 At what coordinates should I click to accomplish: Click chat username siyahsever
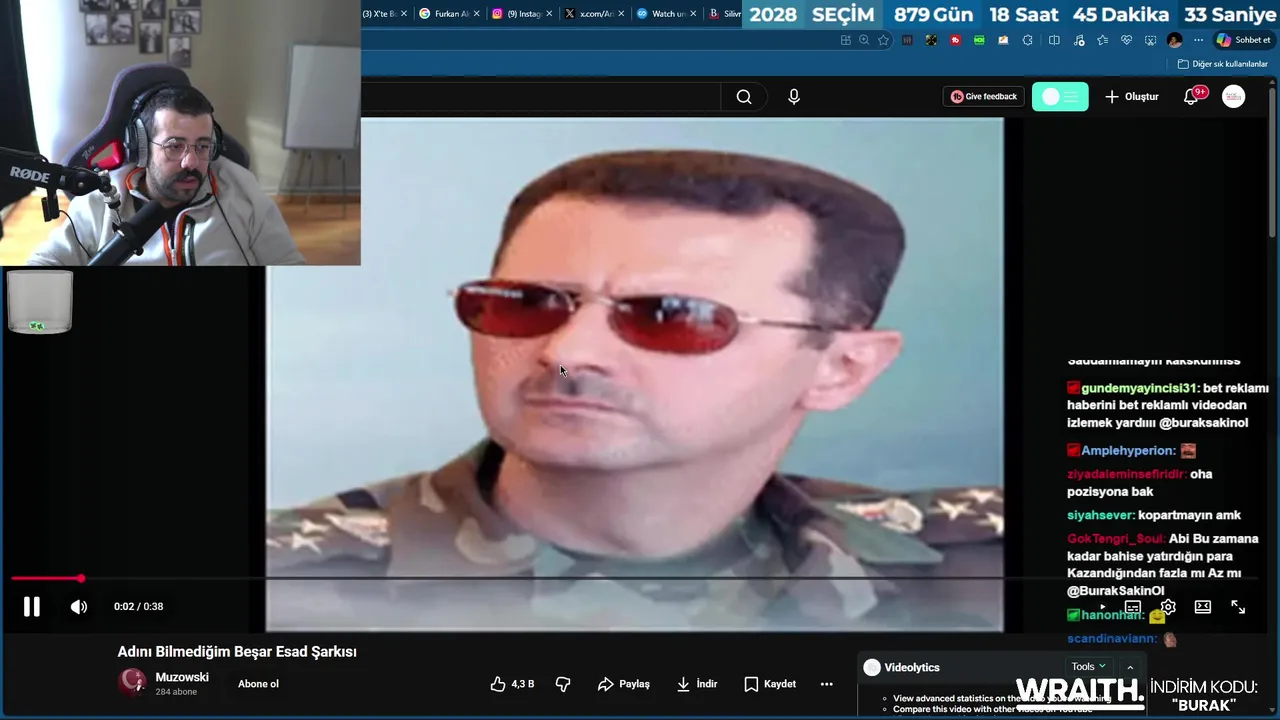point(1101,515)
